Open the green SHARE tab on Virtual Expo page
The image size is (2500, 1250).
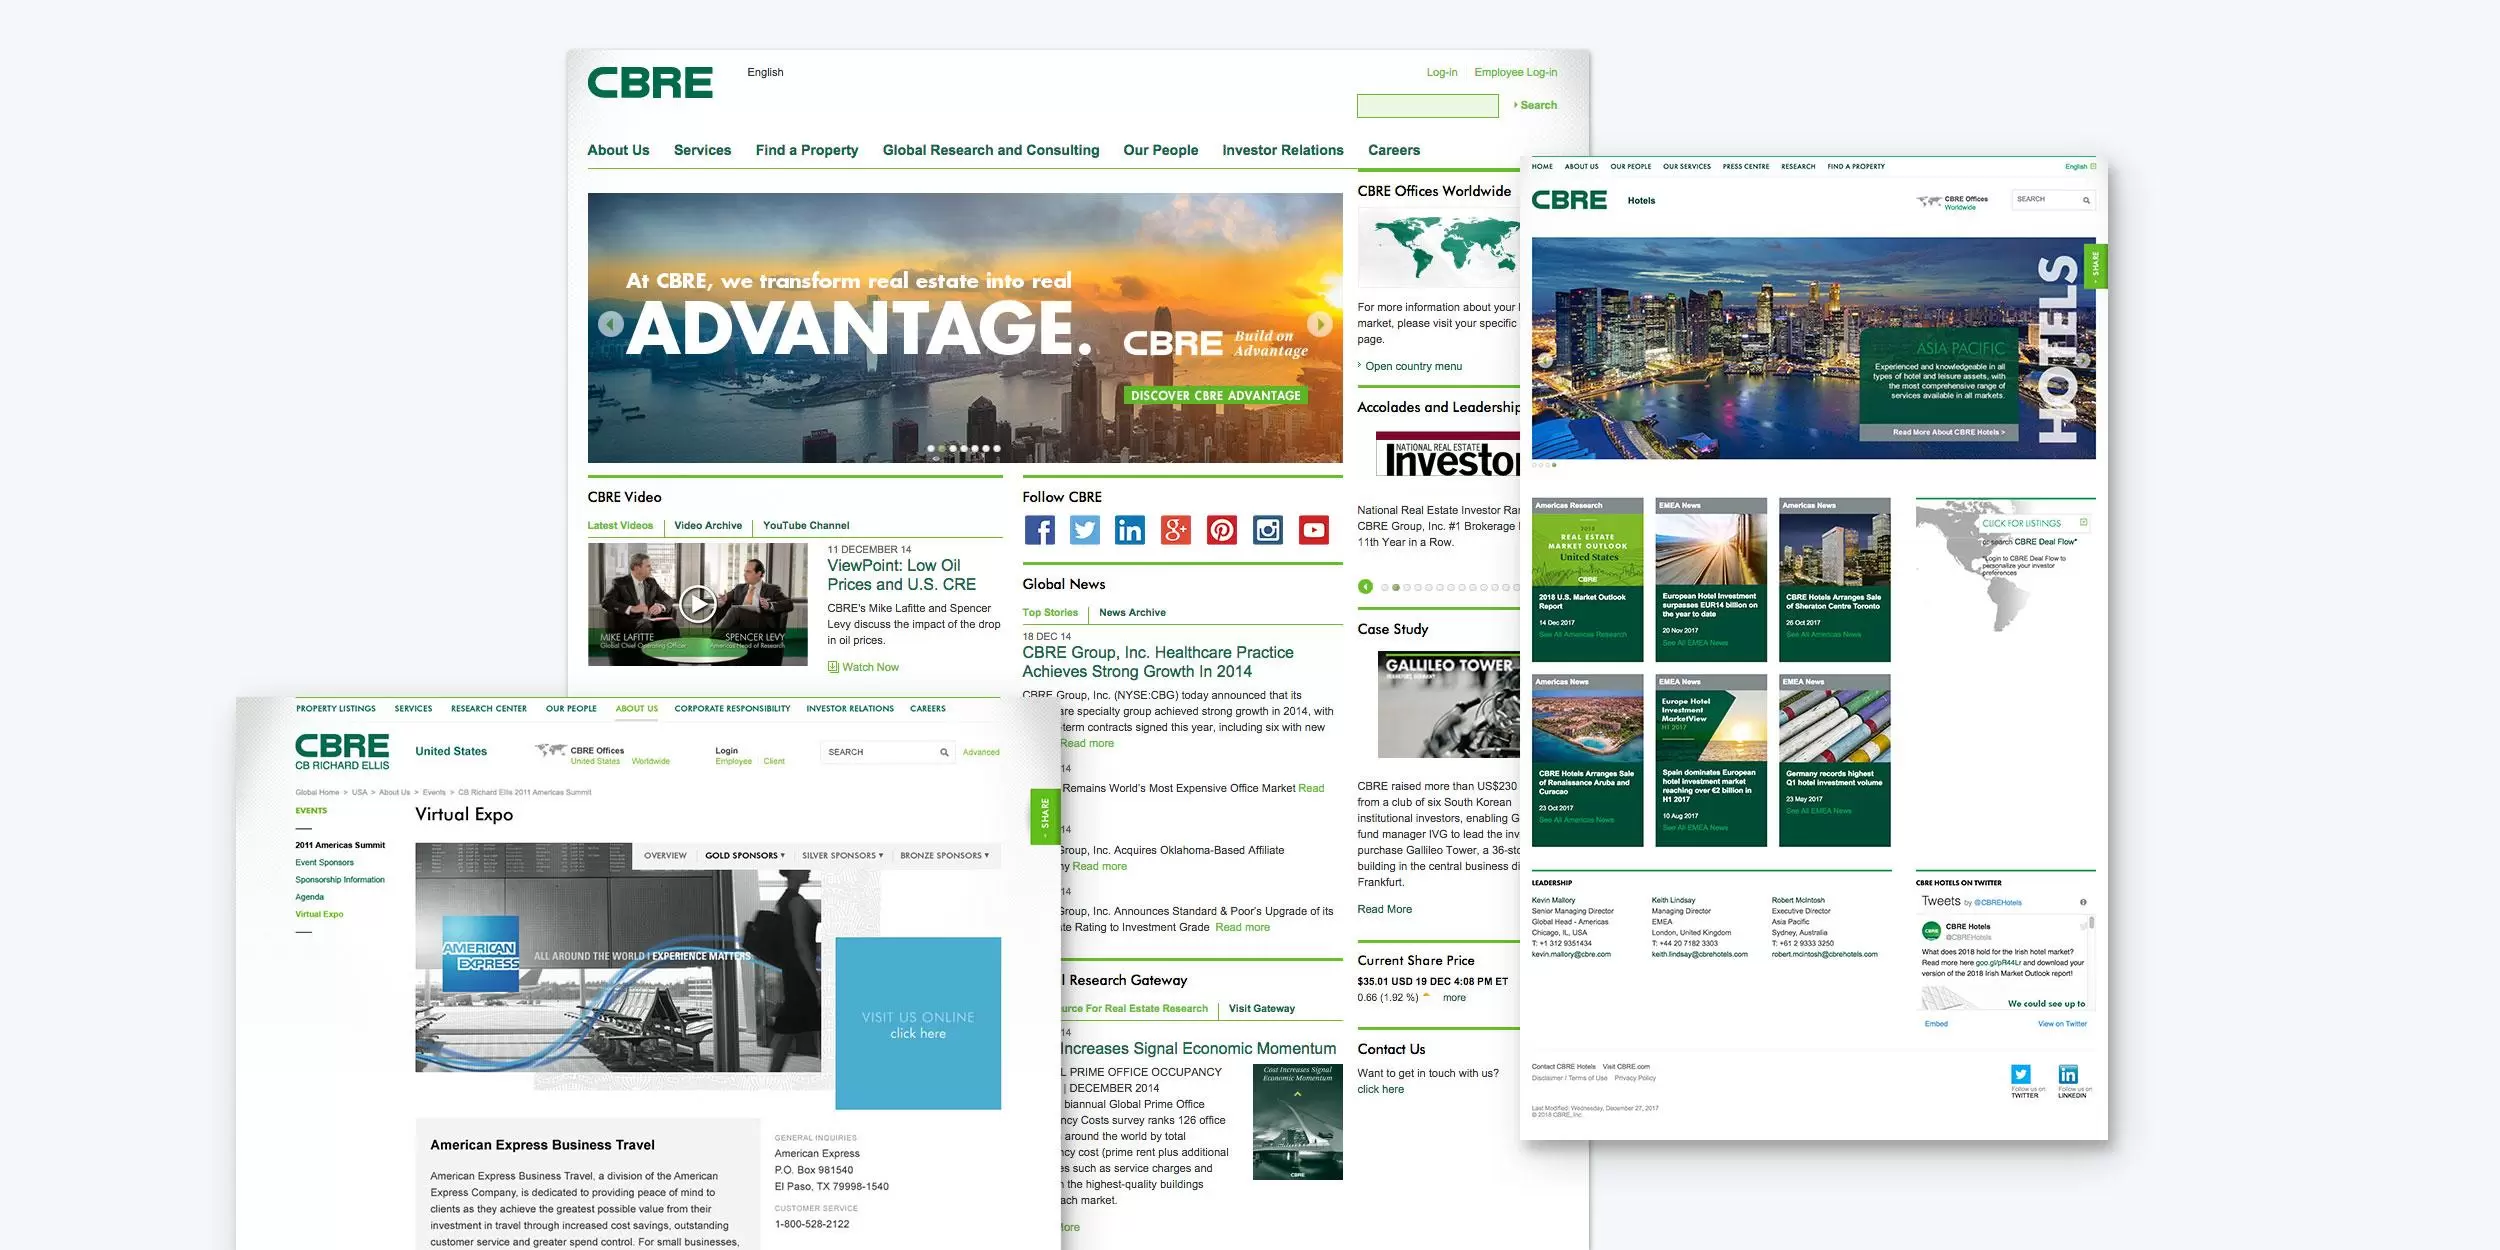[1045, 815]
